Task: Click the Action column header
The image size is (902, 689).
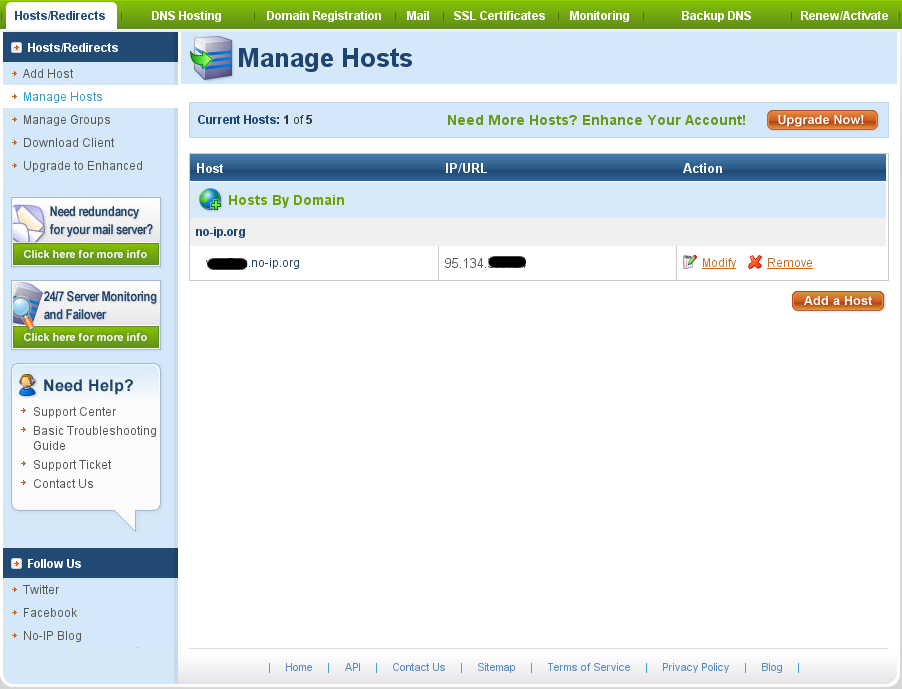Action: [702, 169]
